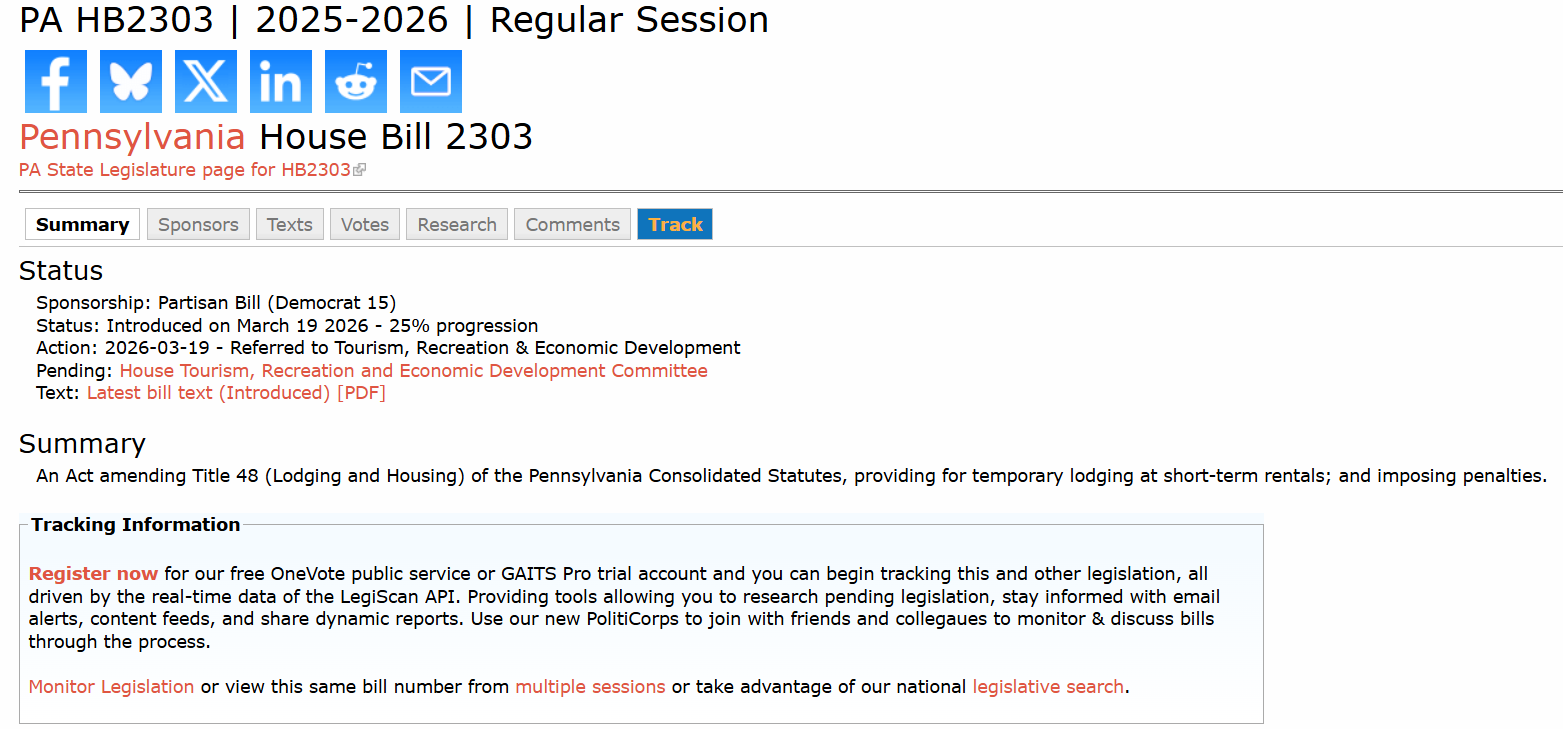
Task: Click the blue Track button
Action: (675, 224)
